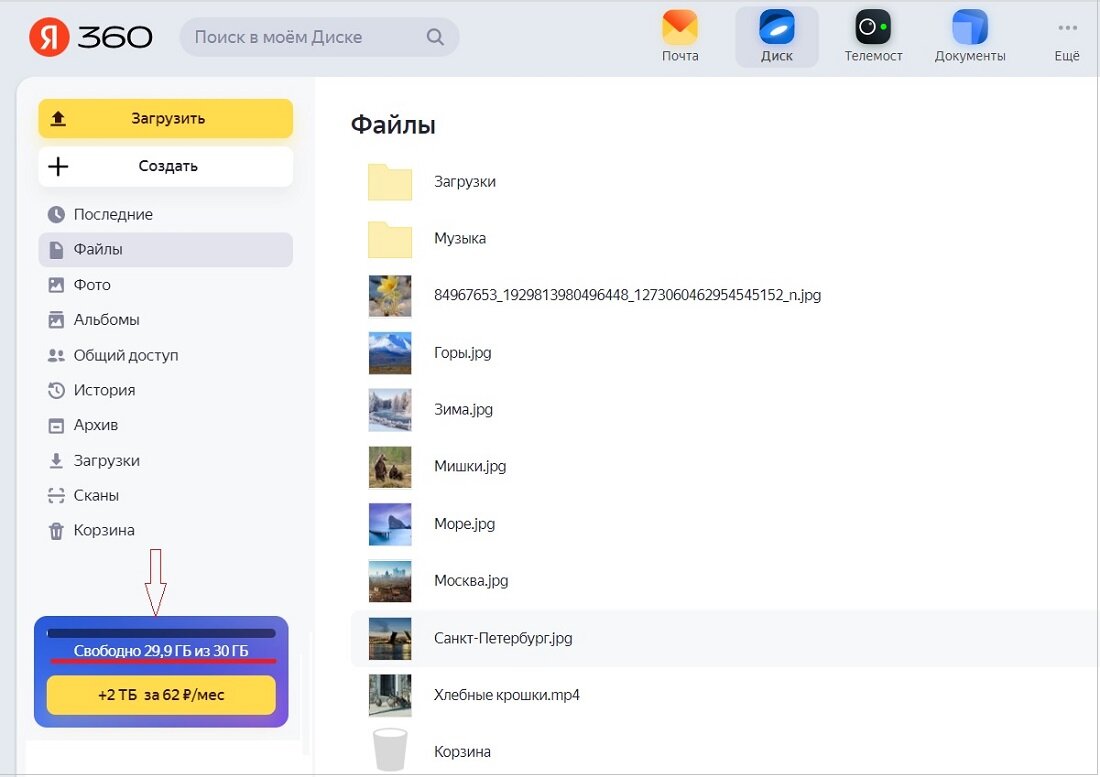Click the Музыка folder name
The height and width of the screenshot is (777, 1100).
click(460, 238)
